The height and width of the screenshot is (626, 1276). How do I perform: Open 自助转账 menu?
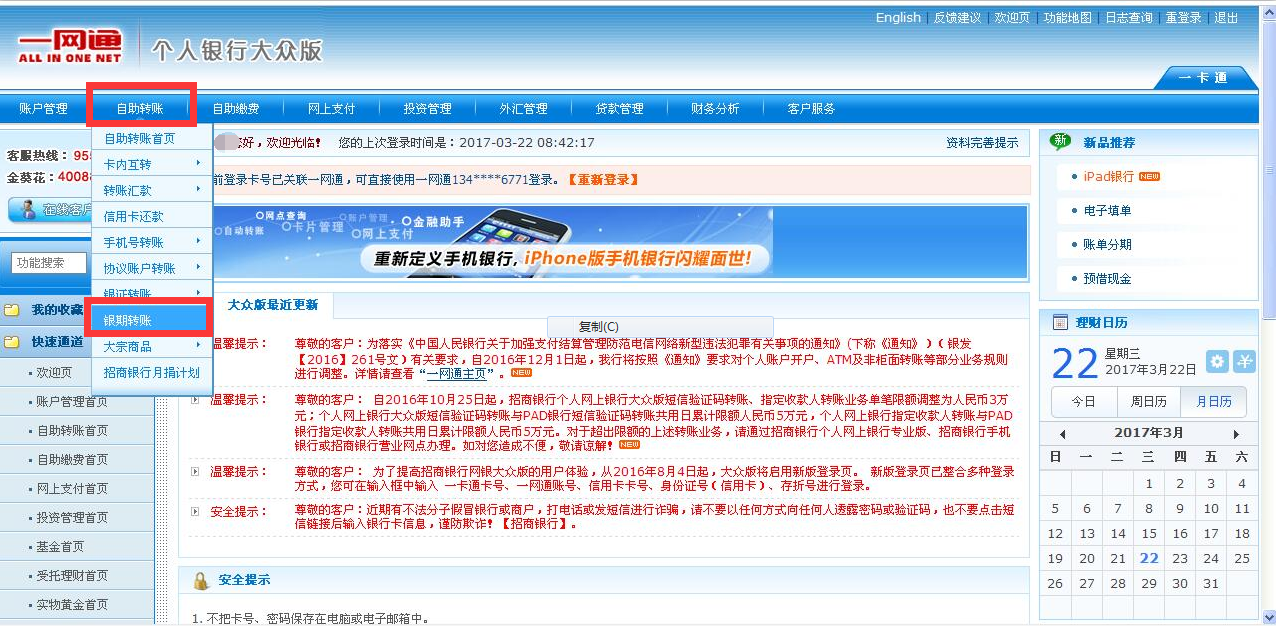point(140,108)
